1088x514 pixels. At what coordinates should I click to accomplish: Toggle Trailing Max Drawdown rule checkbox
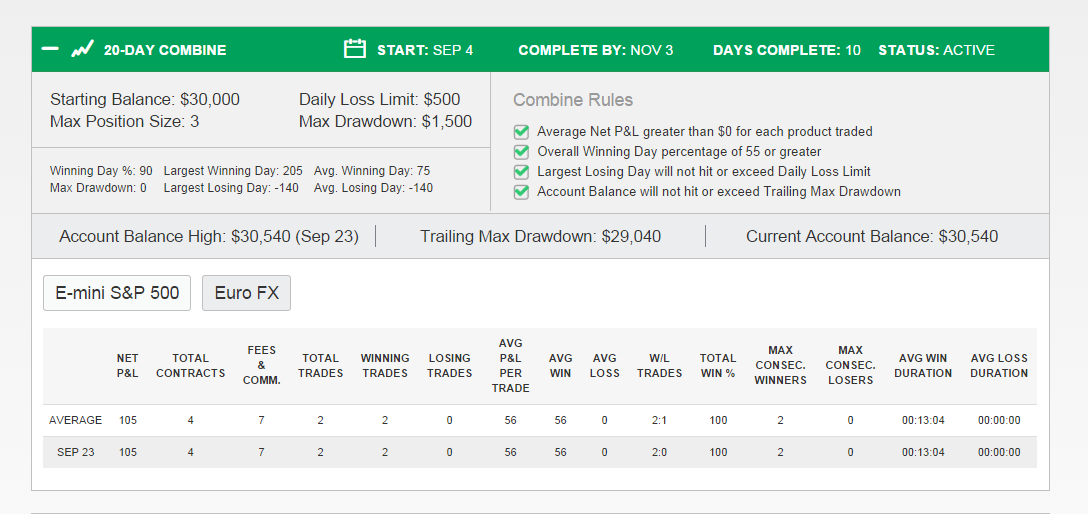(521, 192)
